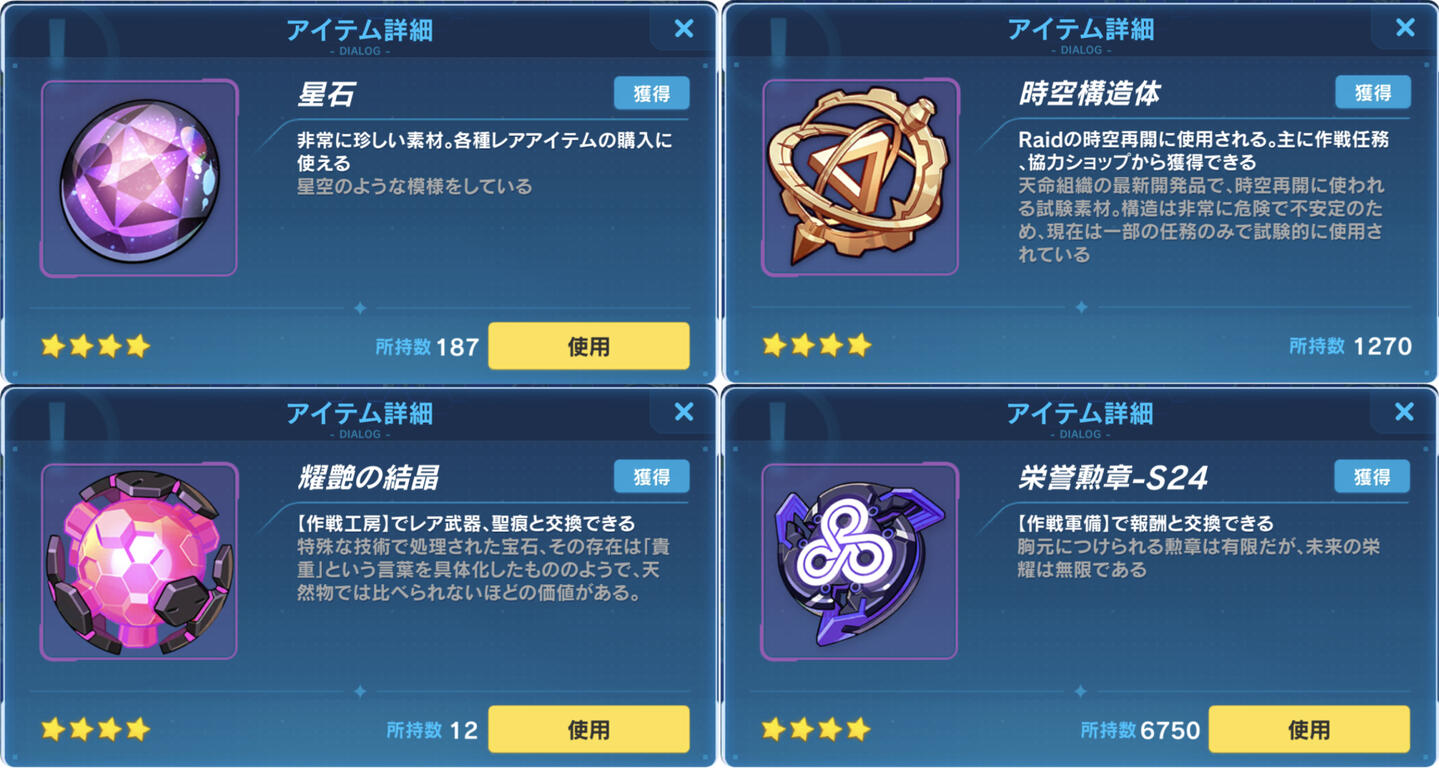Click the 栄誉勲章-S24 medal icon

click(860, 561)
